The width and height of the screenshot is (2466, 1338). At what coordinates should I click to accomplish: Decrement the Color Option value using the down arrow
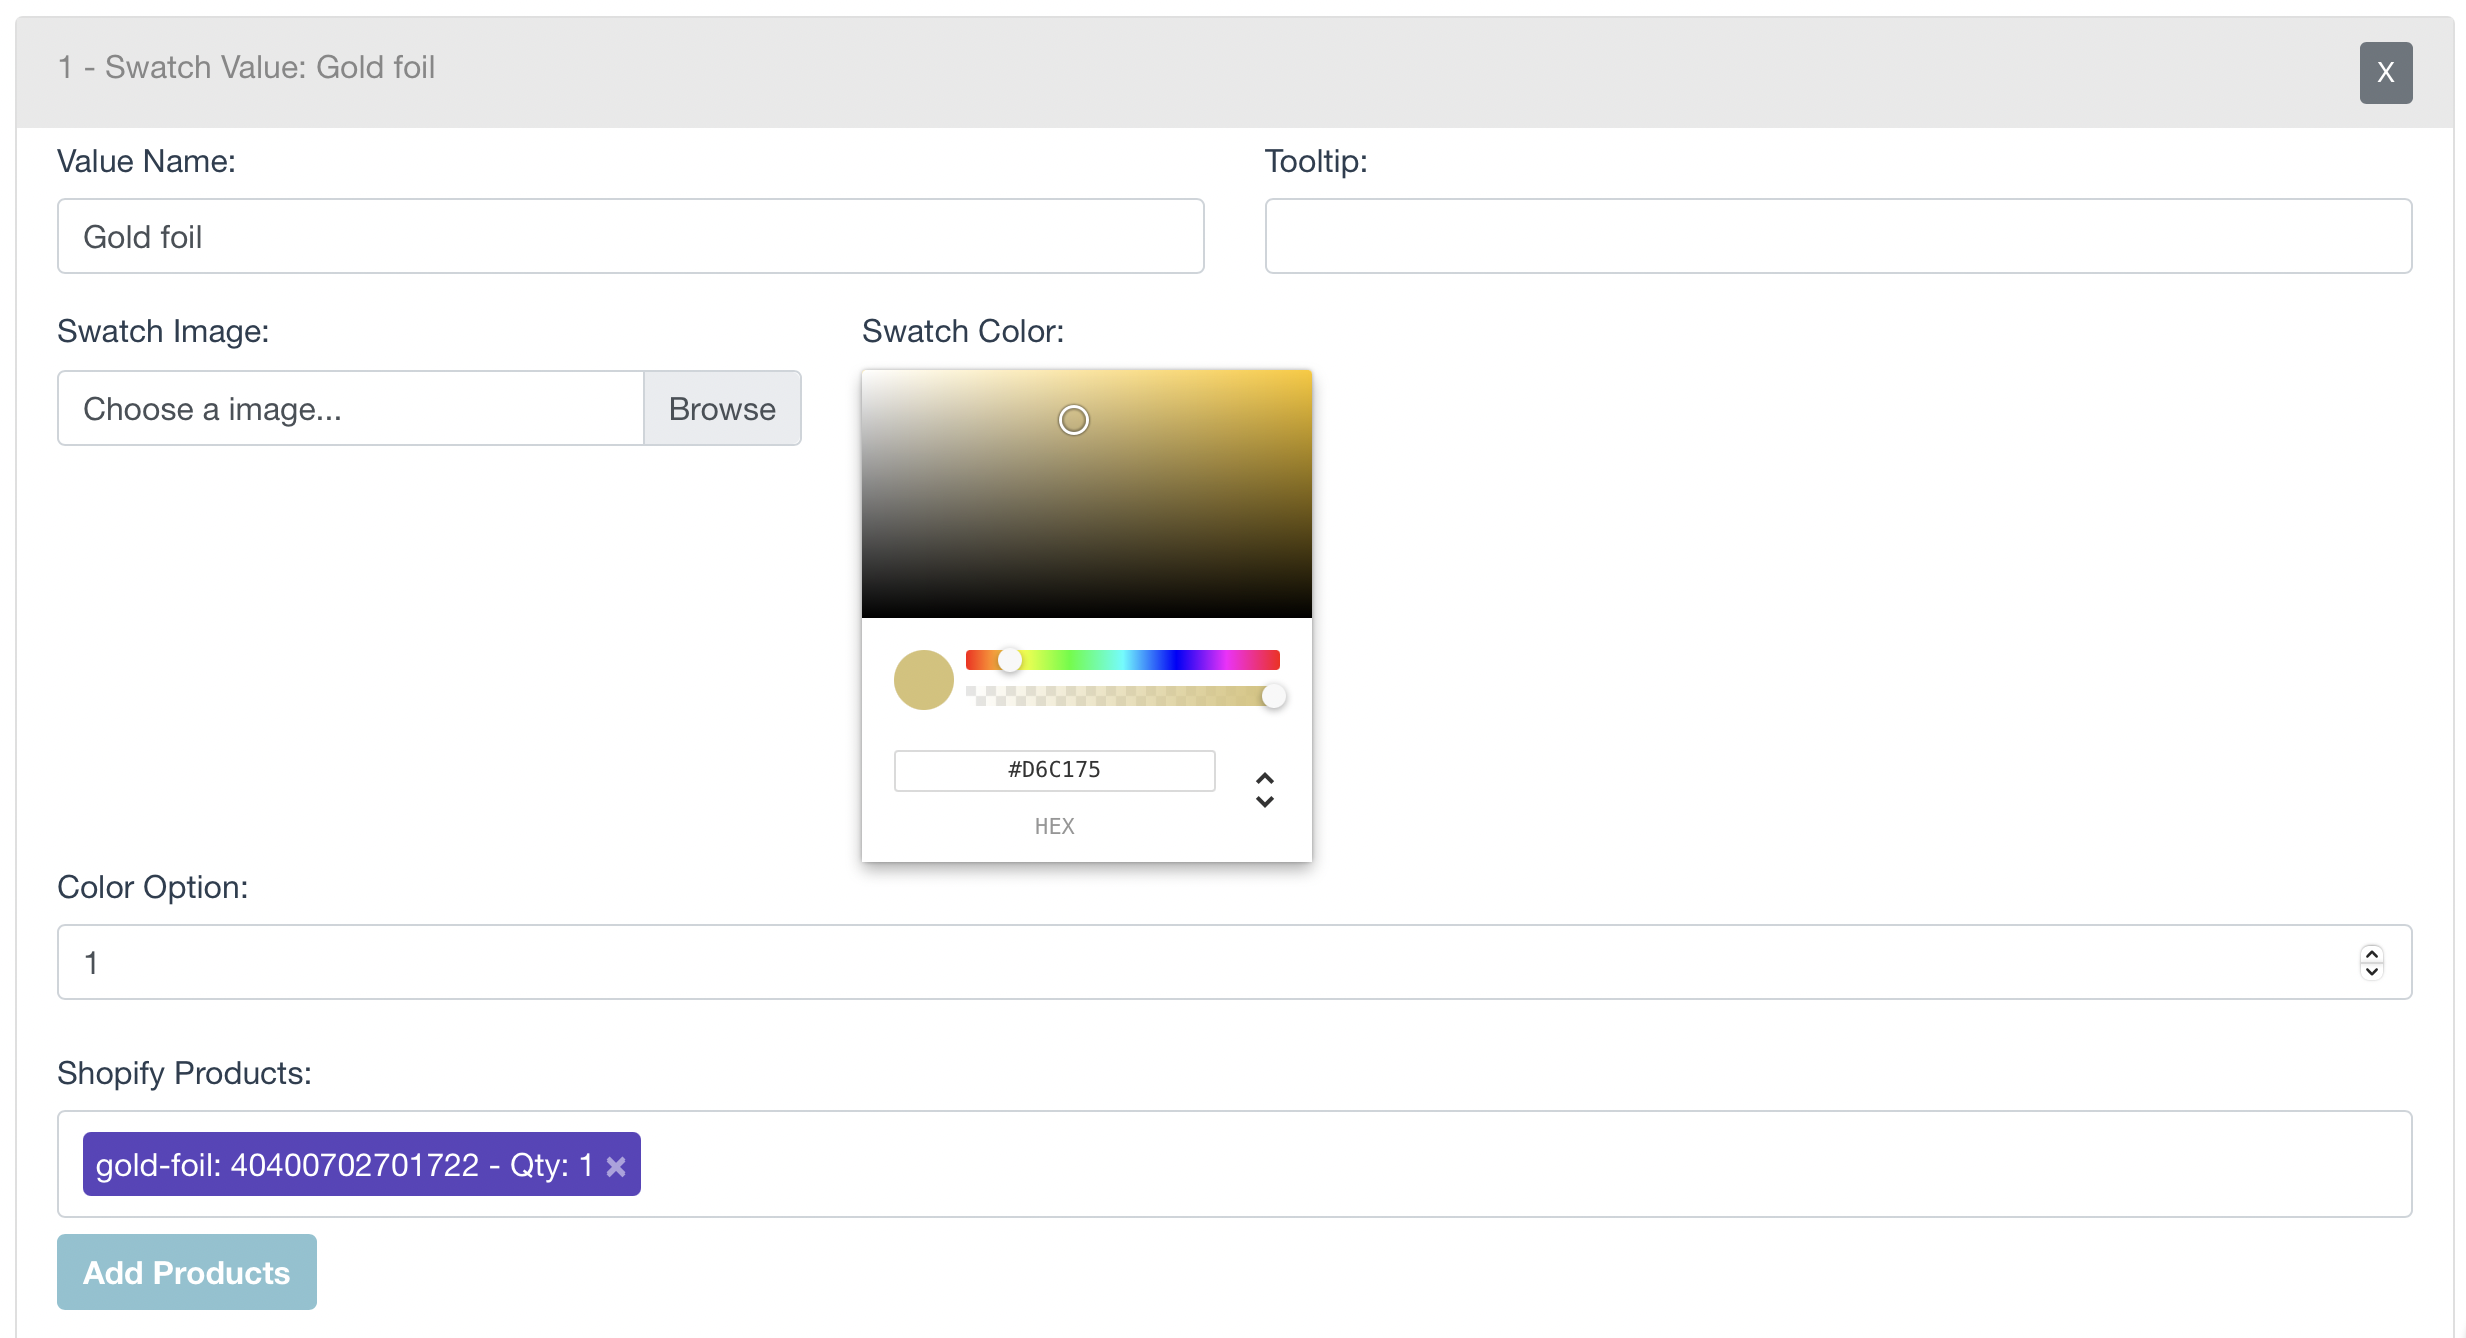(x=2371, y=971)
